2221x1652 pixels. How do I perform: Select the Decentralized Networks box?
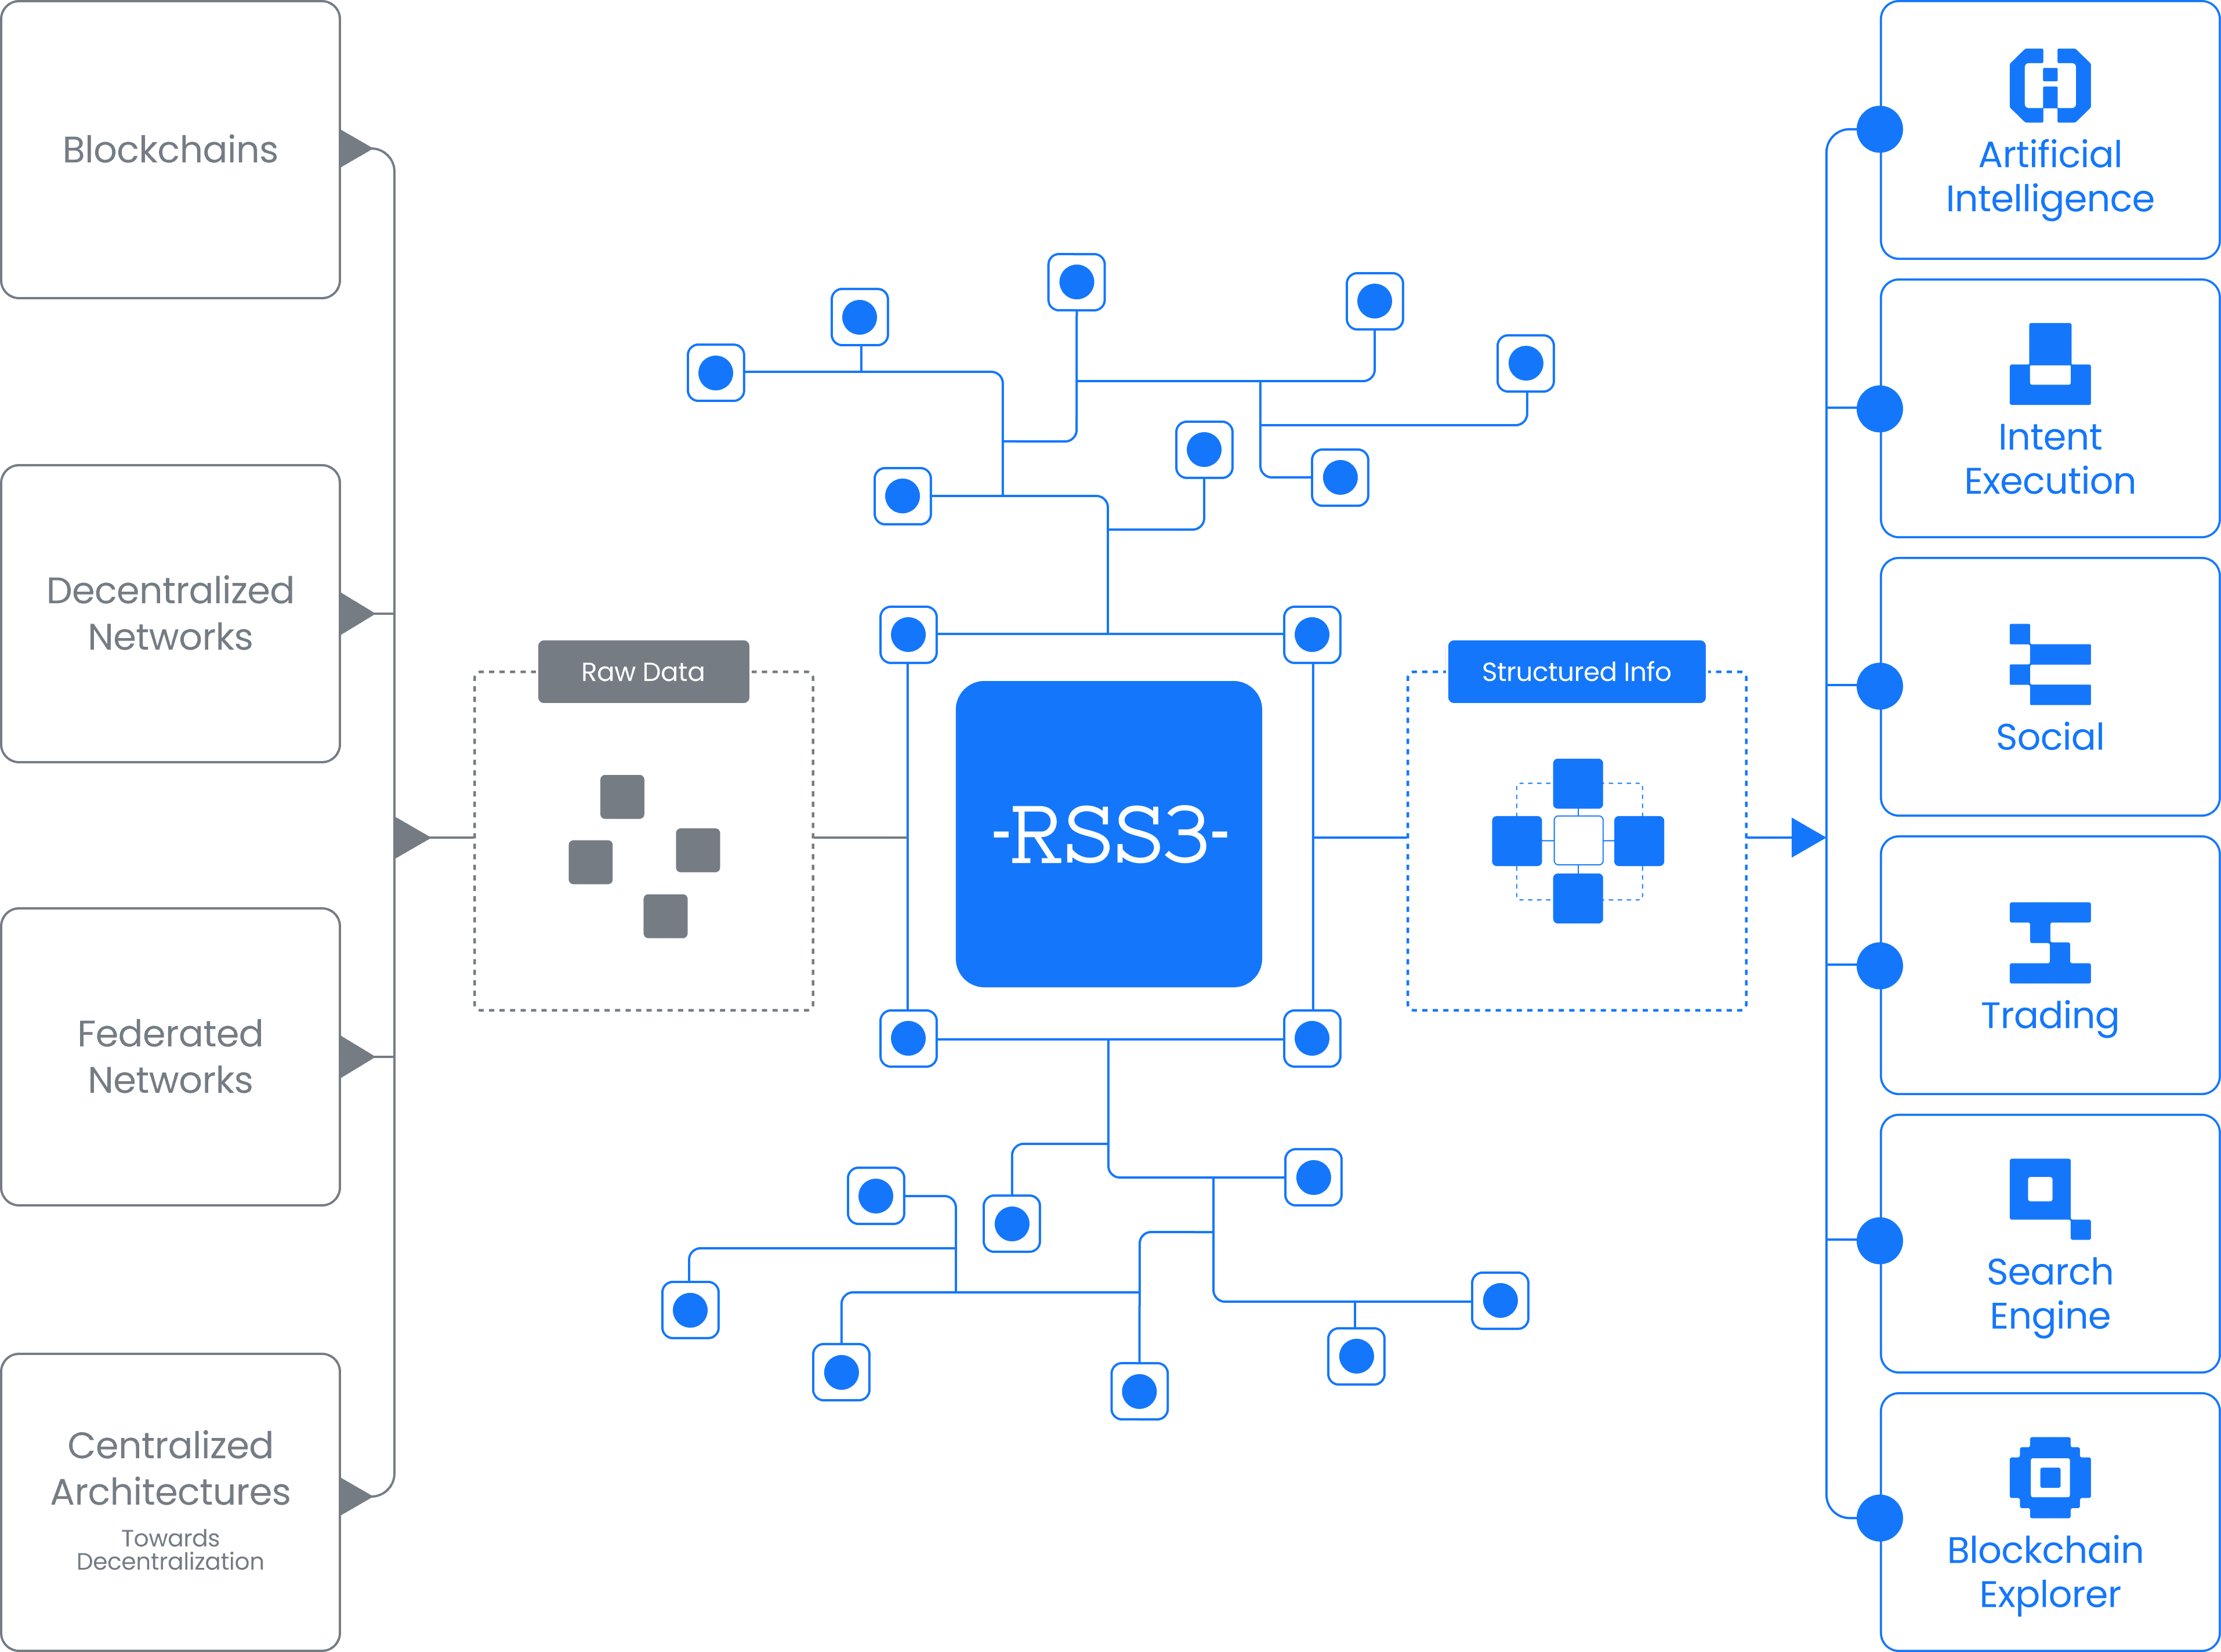171,613
